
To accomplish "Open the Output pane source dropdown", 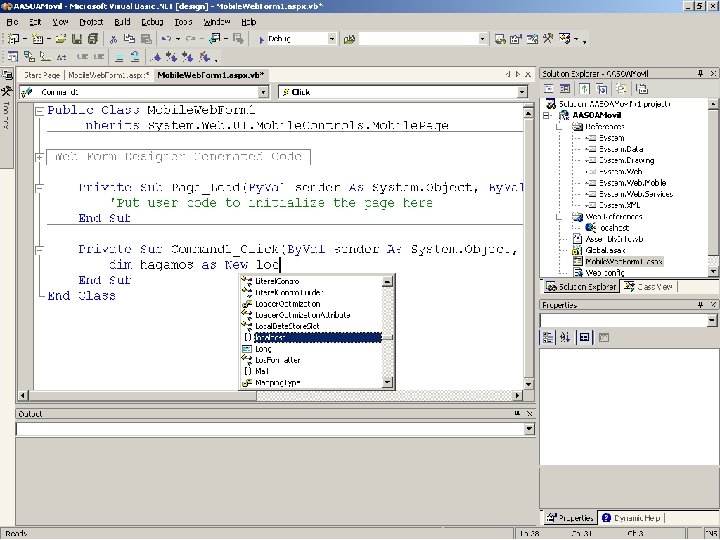I will 529,428.
